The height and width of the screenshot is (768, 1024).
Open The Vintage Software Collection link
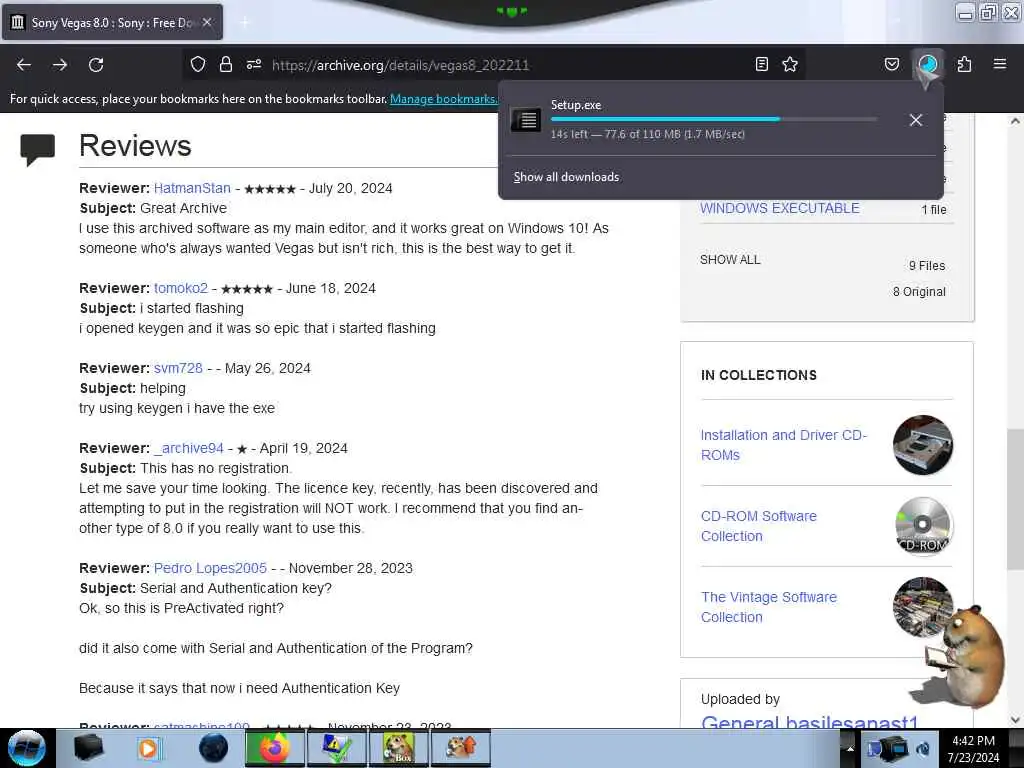[x=769, y=607]
